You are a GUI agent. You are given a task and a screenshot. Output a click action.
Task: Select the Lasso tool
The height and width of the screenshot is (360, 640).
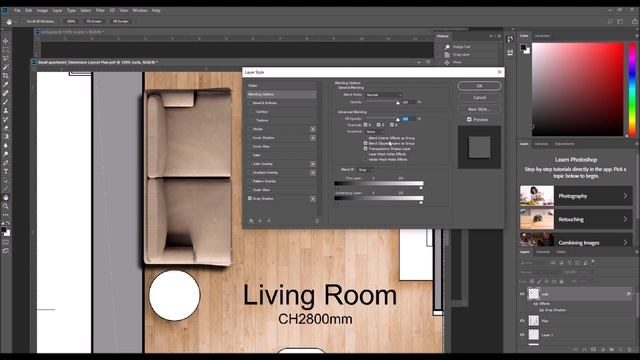click(x=6, y=58)
